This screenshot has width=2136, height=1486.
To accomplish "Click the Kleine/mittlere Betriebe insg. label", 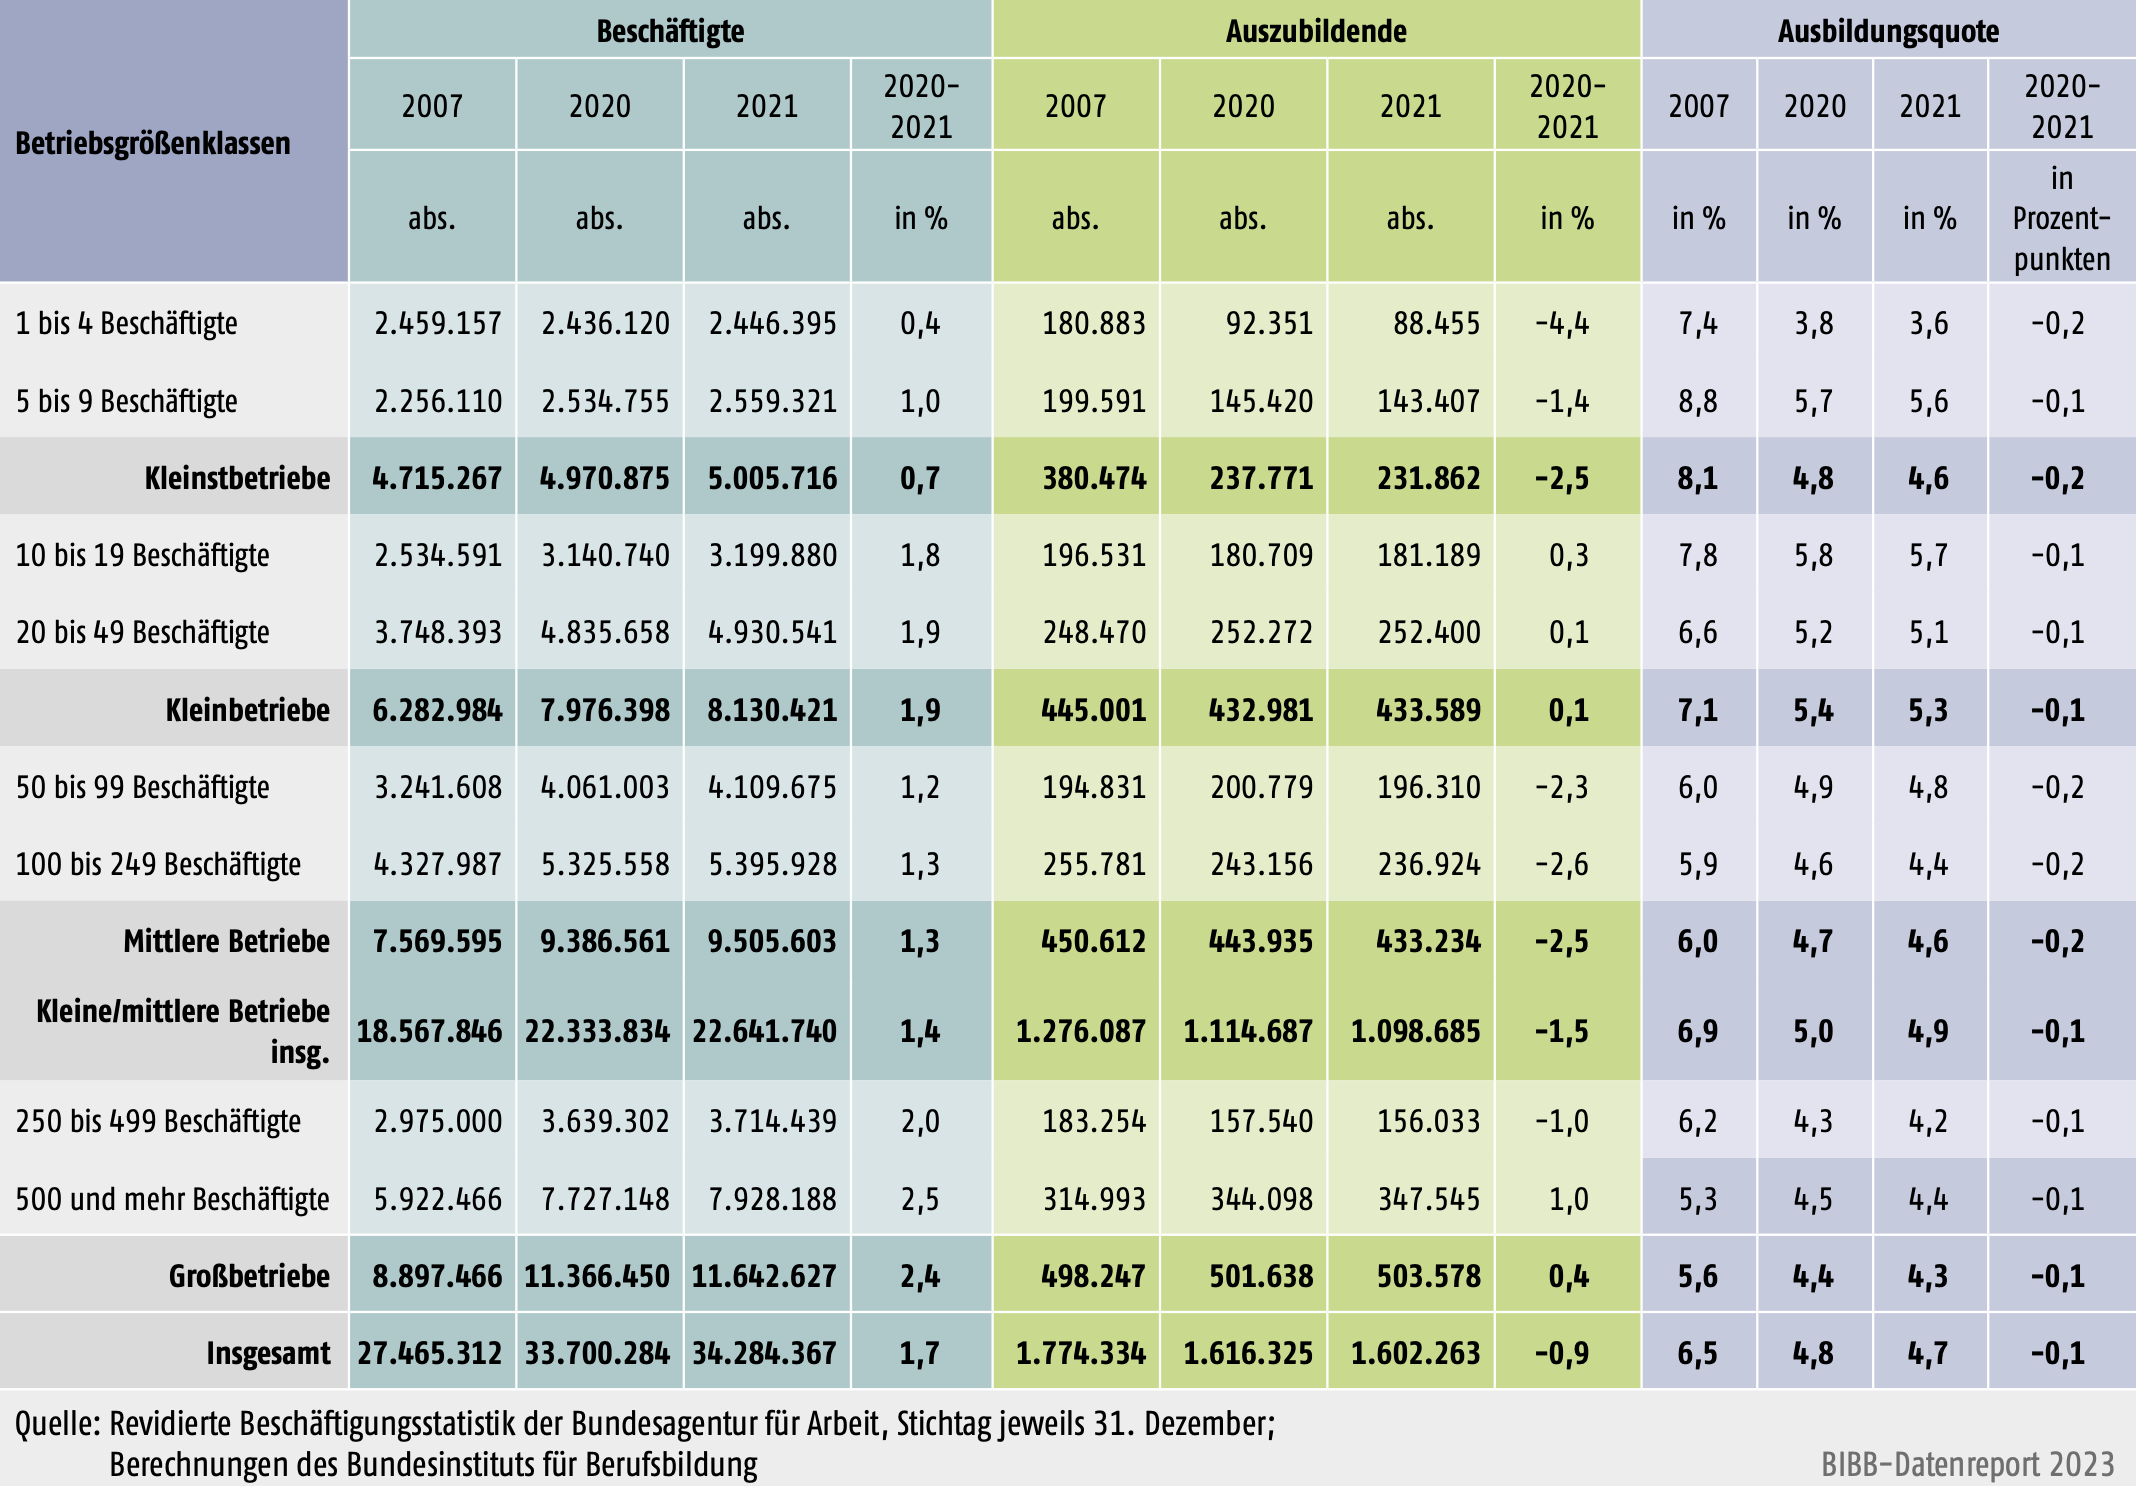I will (183, 1031).
